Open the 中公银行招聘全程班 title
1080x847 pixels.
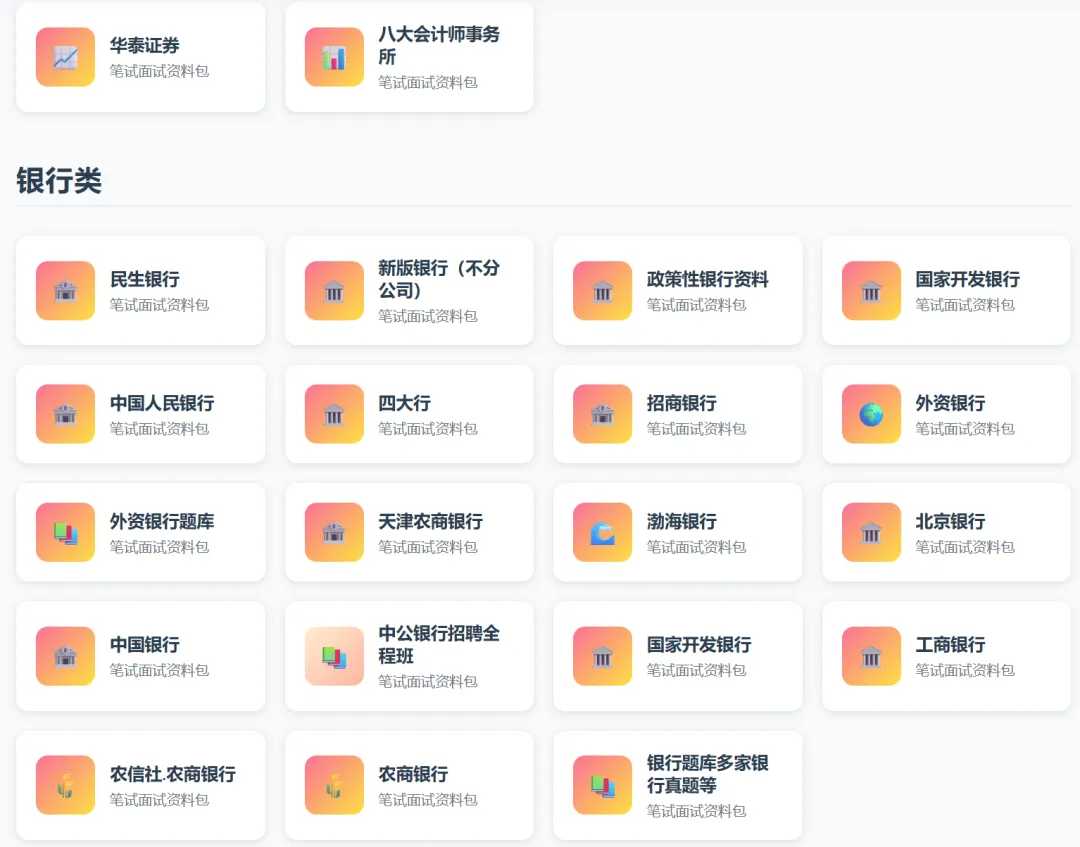click(x=439, y=645)
